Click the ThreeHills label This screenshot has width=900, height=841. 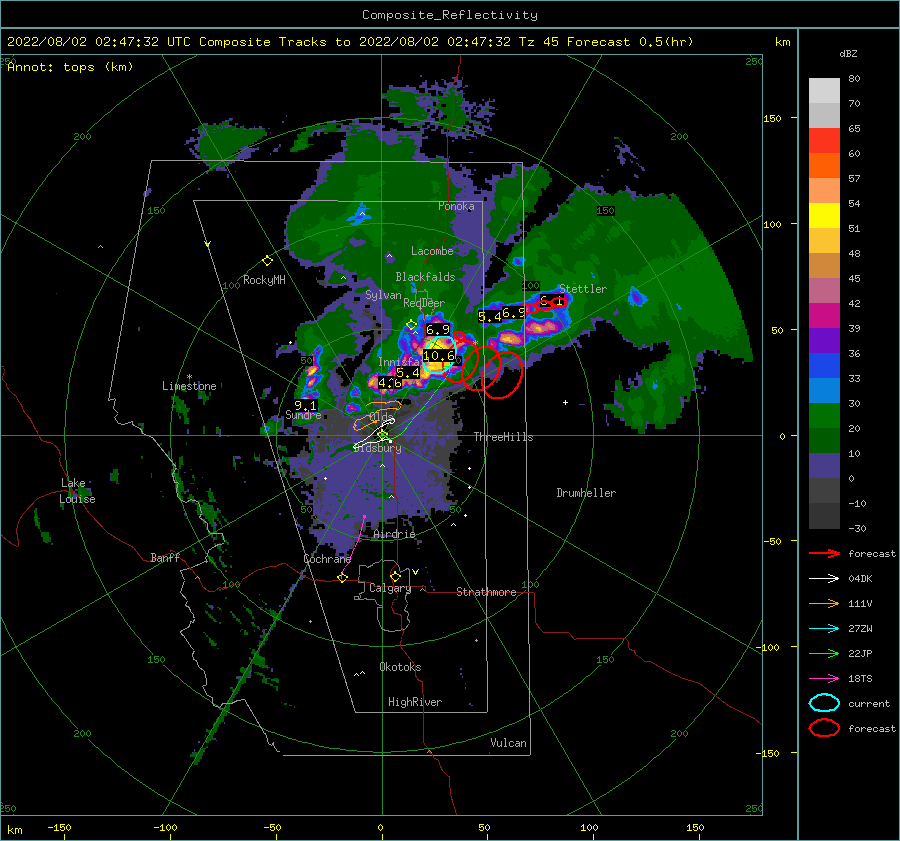click(503, 437)
